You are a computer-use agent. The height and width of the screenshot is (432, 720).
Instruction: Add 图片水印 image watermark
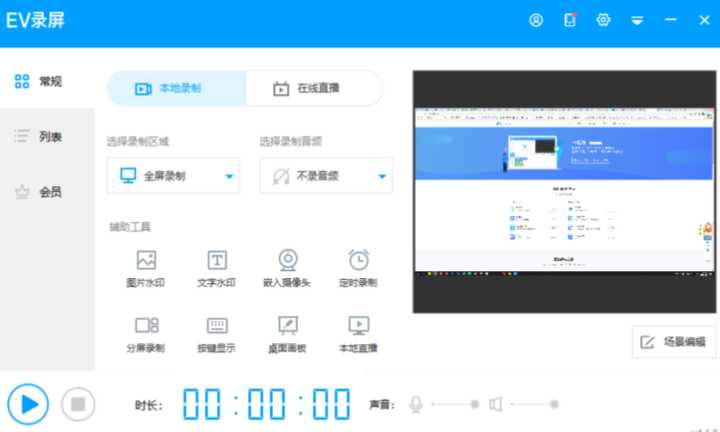tap(146, 269)
